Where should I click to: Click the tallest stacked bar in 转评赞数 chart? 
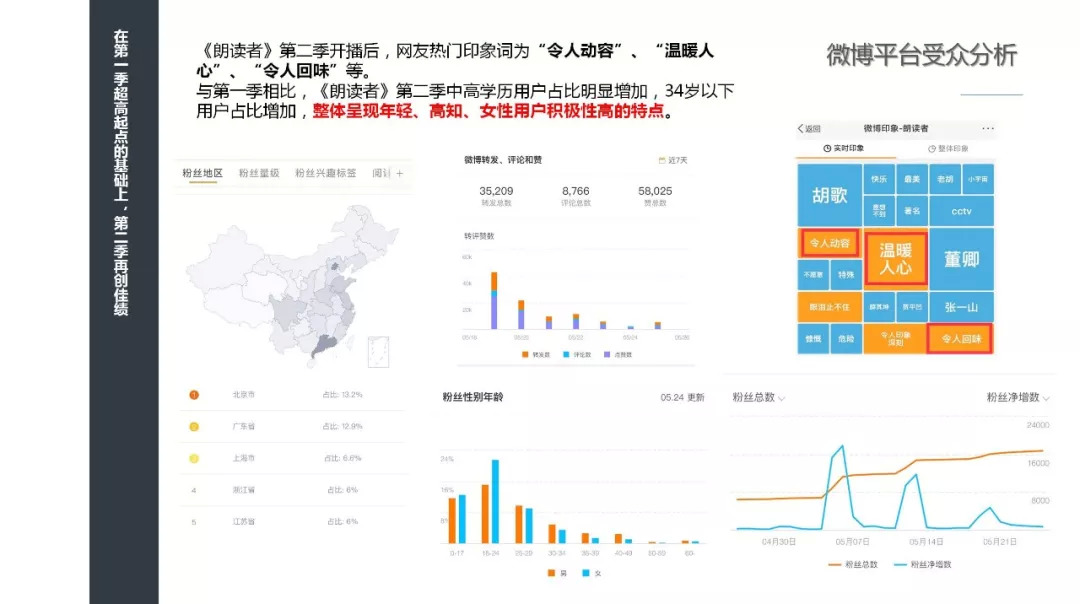tap(494, 300)
